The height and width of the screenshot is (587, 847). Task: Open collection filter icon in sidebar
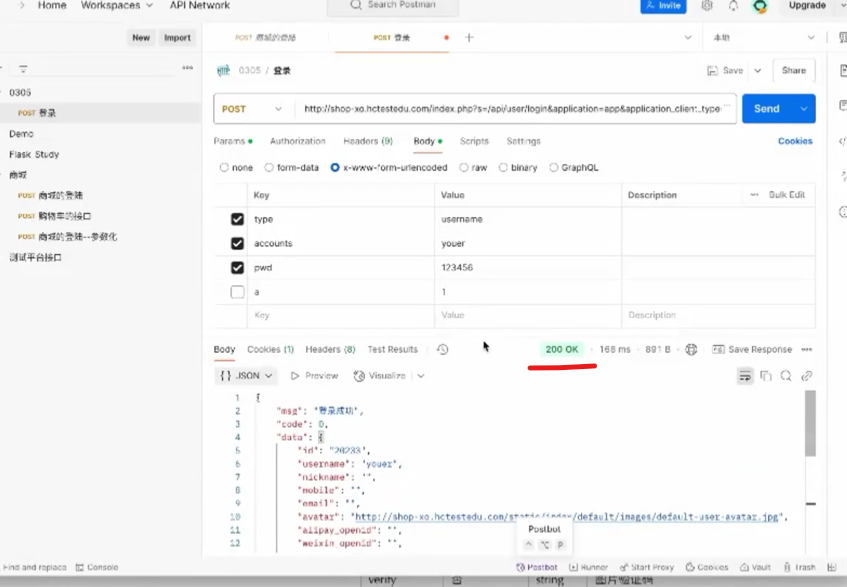click(23, 69)
